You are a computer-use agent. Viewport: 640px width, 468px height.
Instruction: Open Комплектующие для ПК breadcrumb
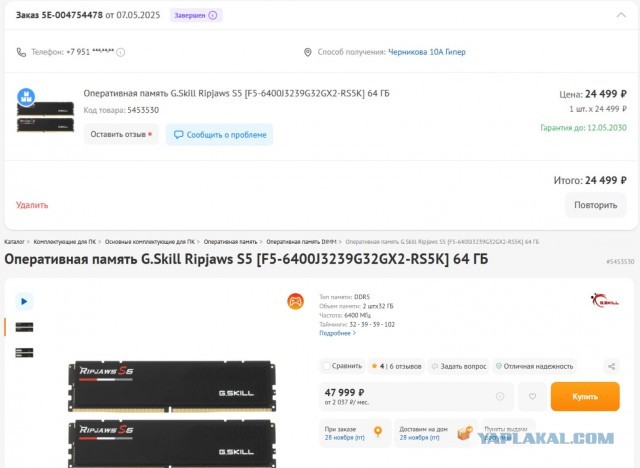tap(64, 242)
